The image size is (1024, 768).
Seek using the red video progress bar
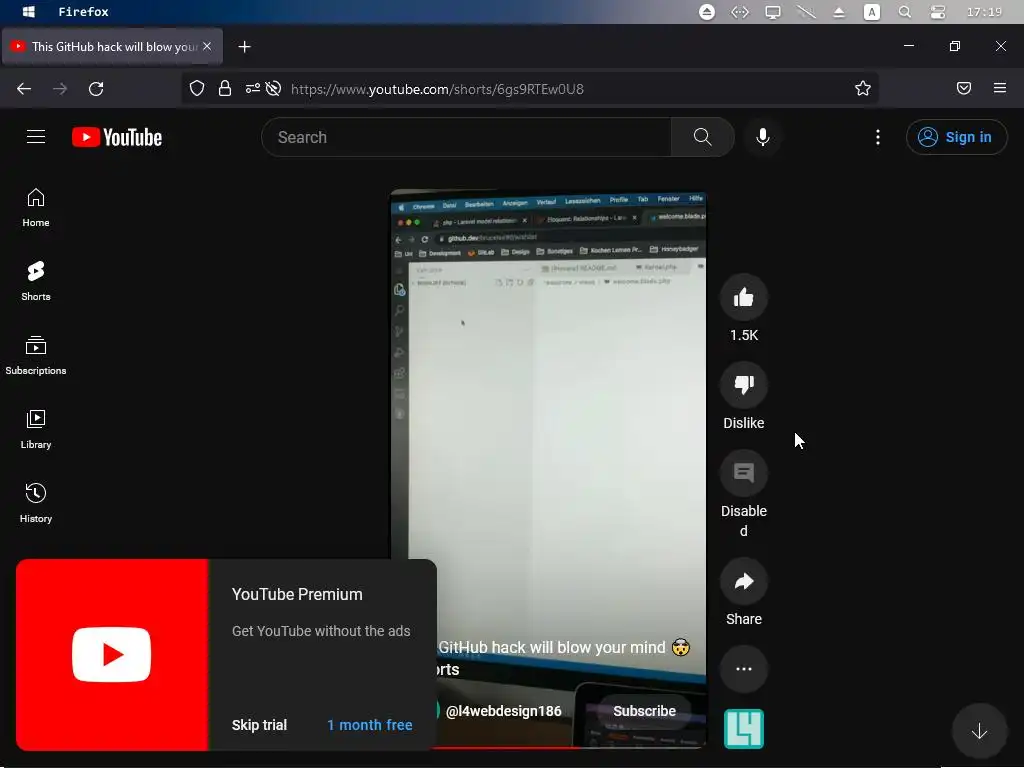(x=568, y=746)
